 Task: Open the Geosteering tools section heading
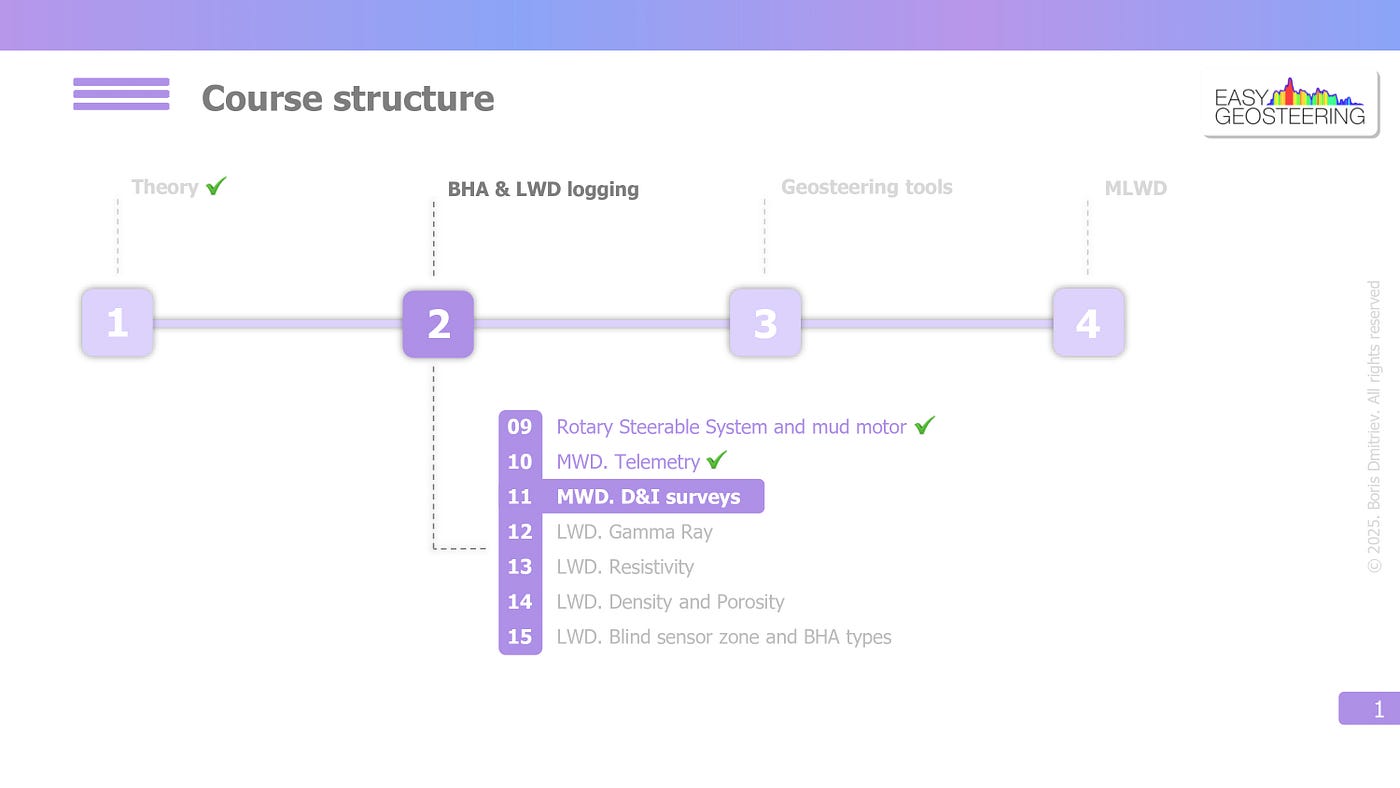click(x=867, y=187)
